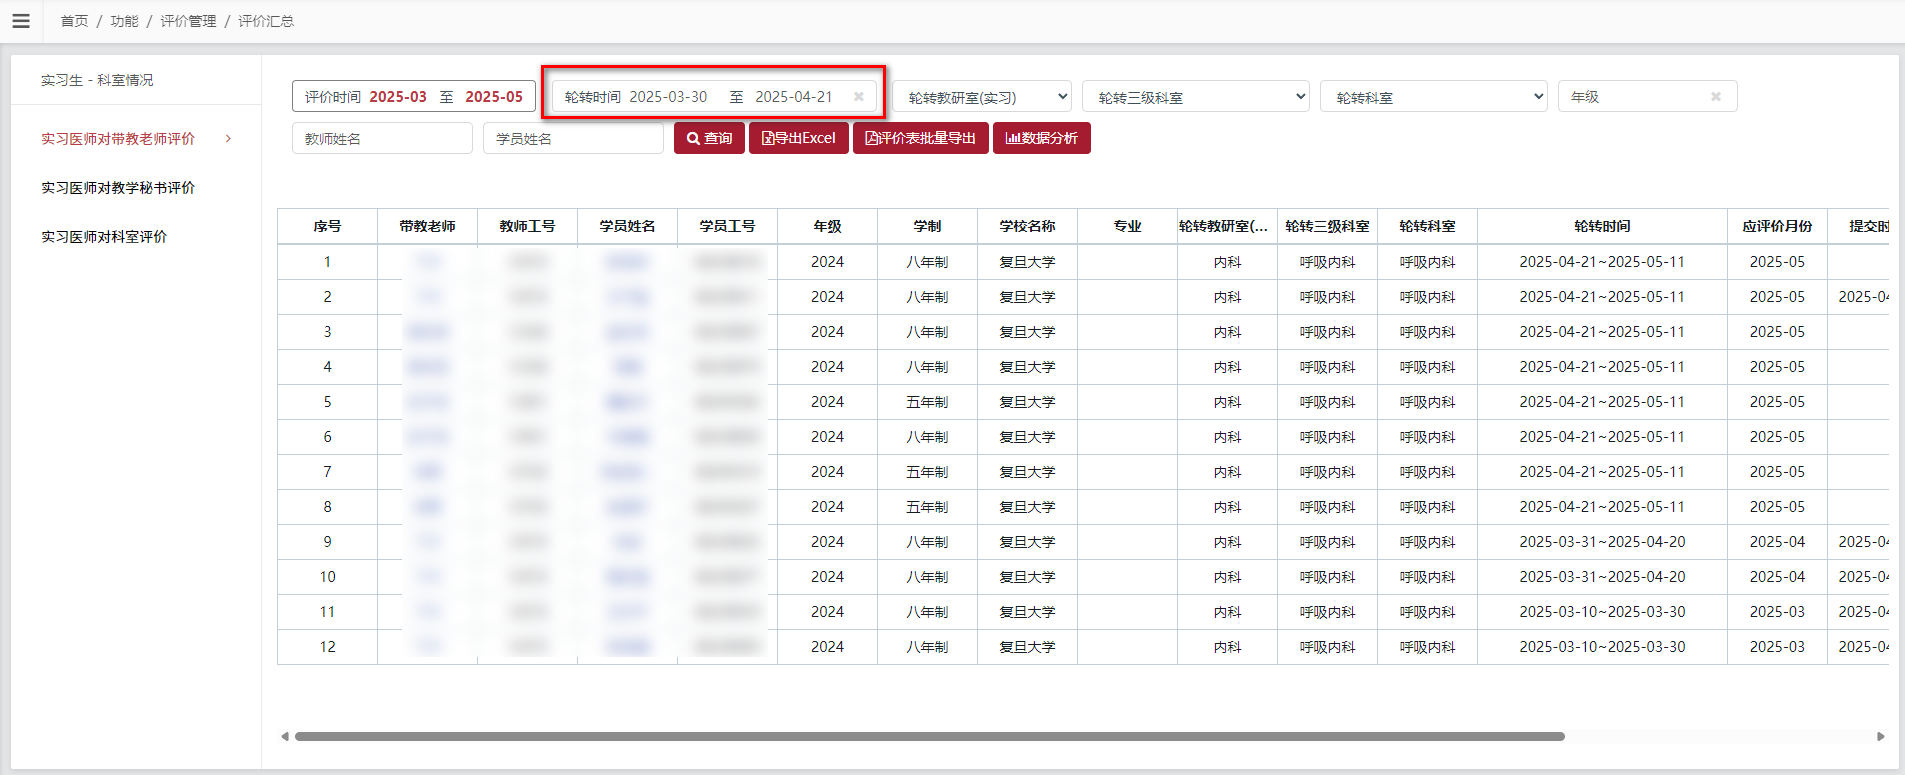Click the 轮转三级科室 column header in the table
Viewport: 1905px width, 775px height.
click(1327, 226)
